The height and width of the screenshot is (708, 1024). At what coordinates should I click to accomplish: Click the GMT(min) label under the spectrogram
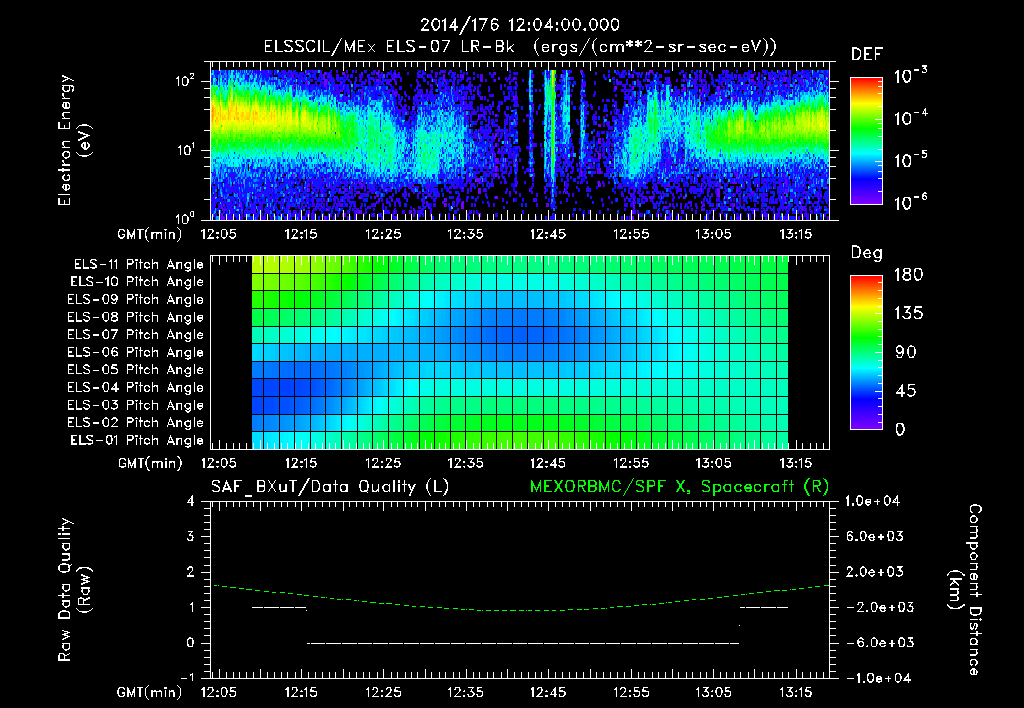150,234
